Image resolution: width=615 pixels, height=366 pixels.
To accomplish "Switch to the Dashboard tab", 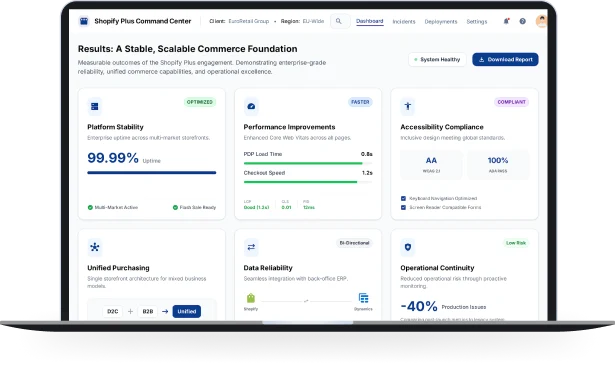I will point(369,21).
